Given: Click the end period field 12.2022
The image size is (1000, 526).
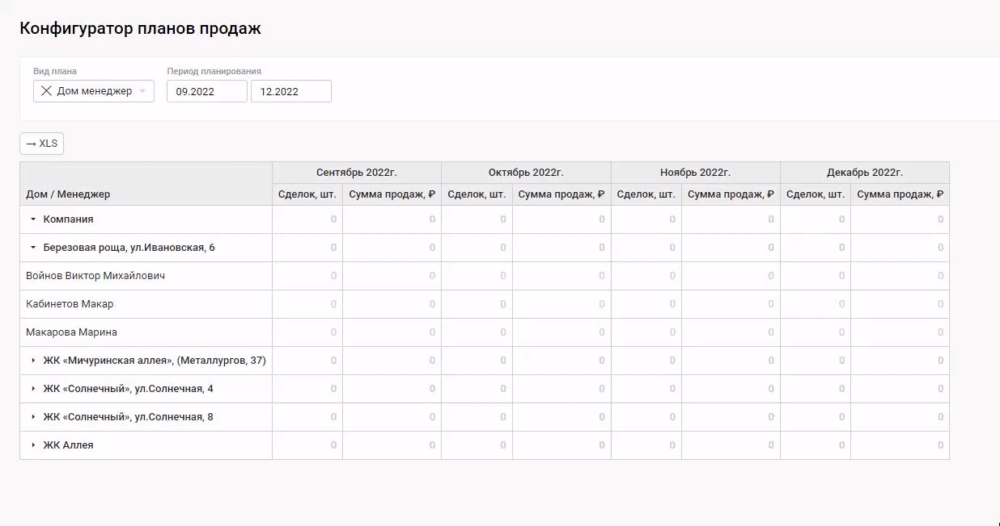Looking at the screenshot, I should click(290, 91).
